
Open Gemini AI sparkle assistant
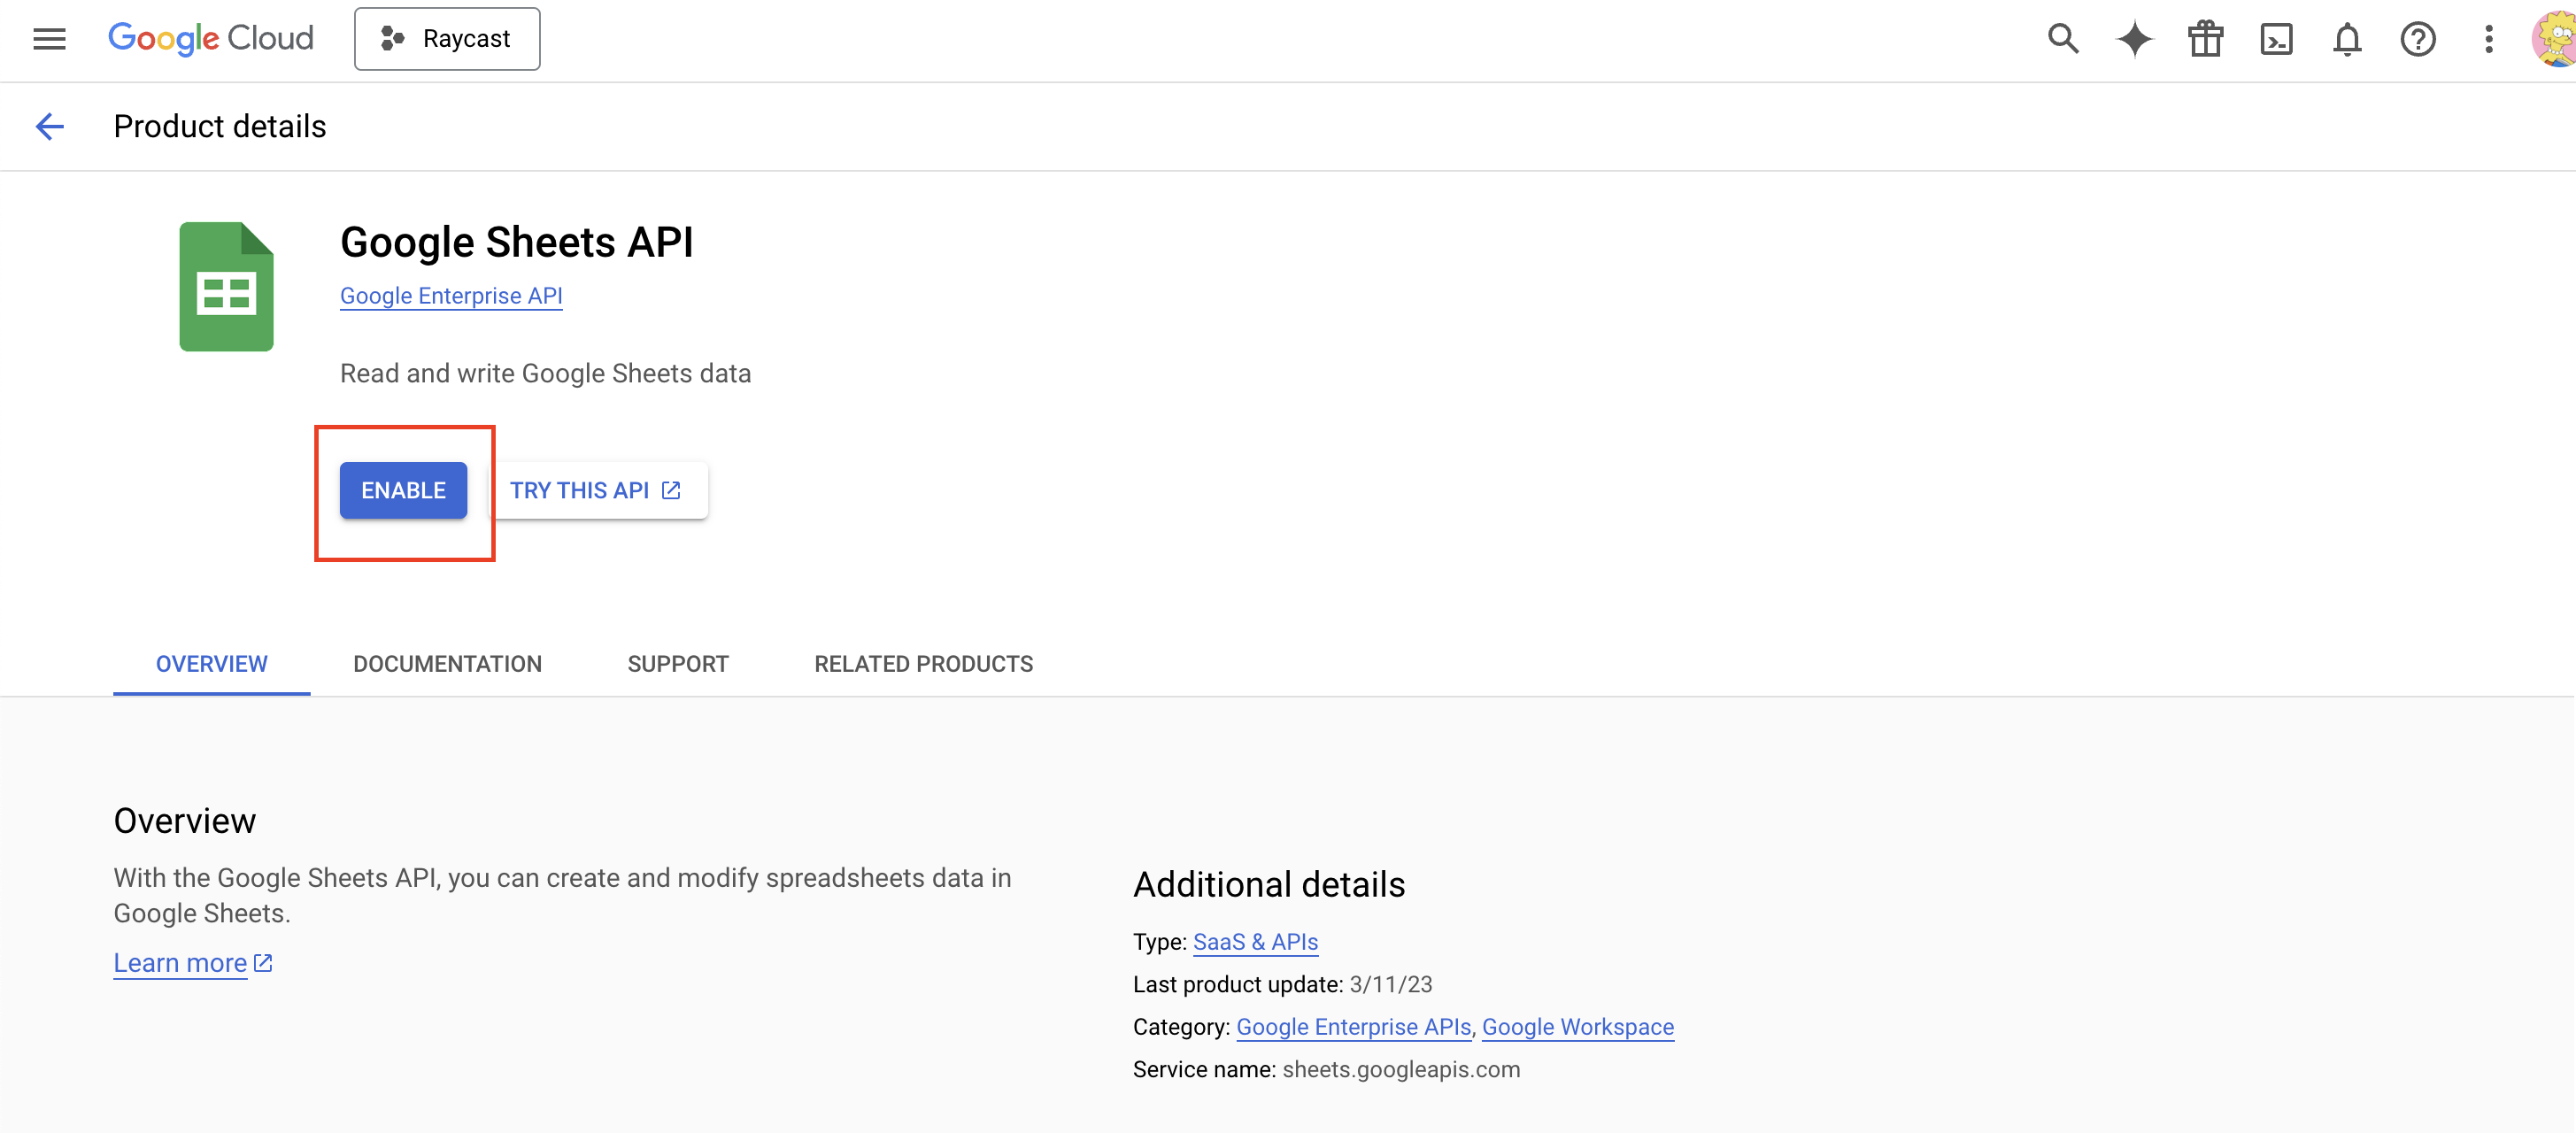2134,39
